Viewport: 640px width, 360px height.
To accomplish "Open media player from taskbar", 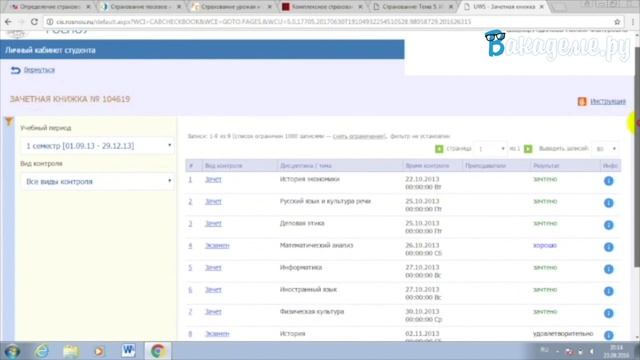I will pyautogui.click(x=99, y=351).
